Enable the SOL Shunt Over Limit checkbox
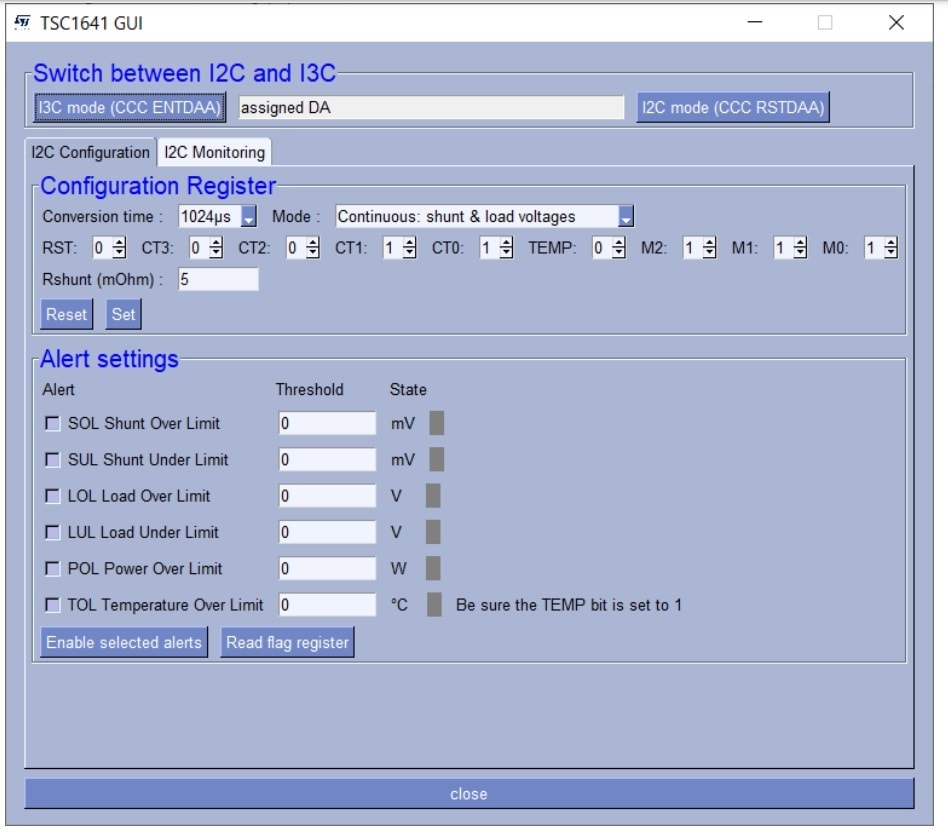The width and height of the screenshot is (948, 833). click(52, 423)
